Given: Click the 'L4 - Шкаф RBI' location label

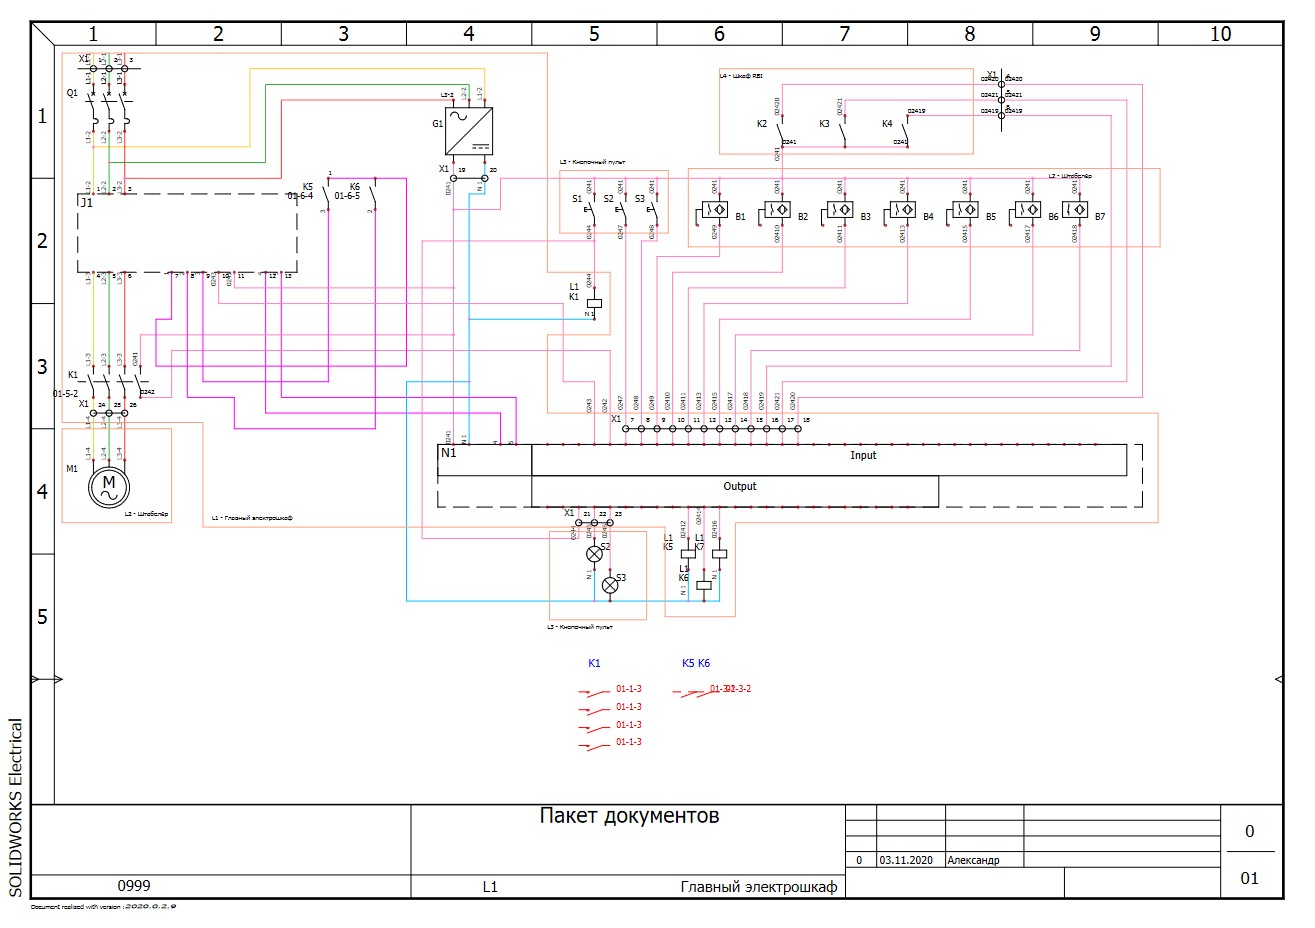Looking at the screenshot, I should tap(740, 75).
